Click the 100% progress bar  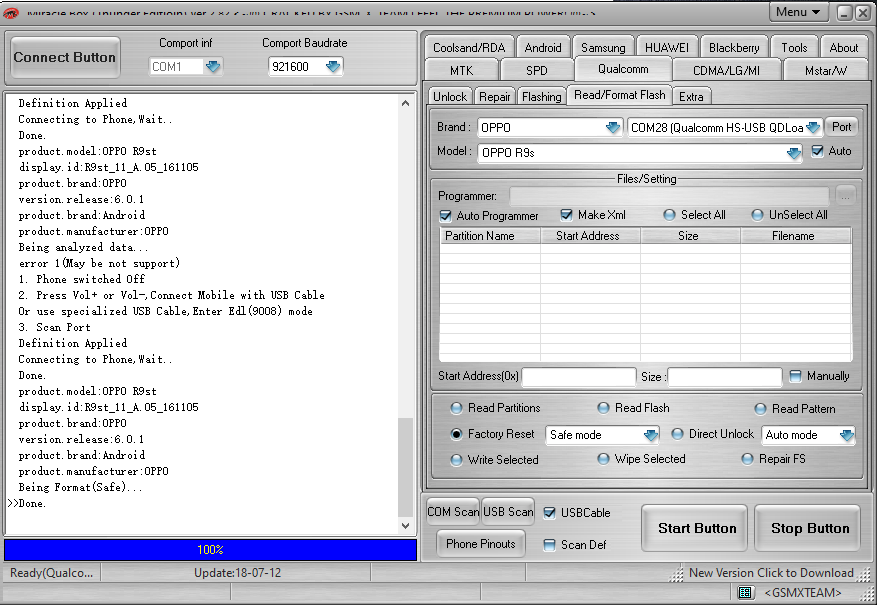pyautogui.click(x=210, y=550)
